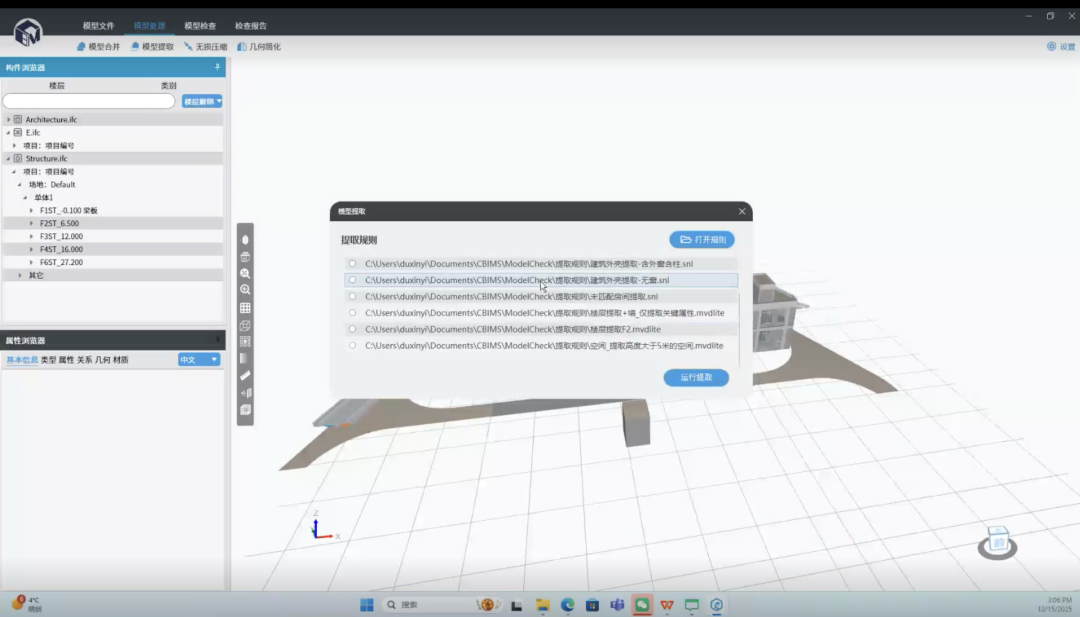Screen dimensions: 1080x617
Task: Open the 楼层解绑 dropdown
Action: pos(202,101)
